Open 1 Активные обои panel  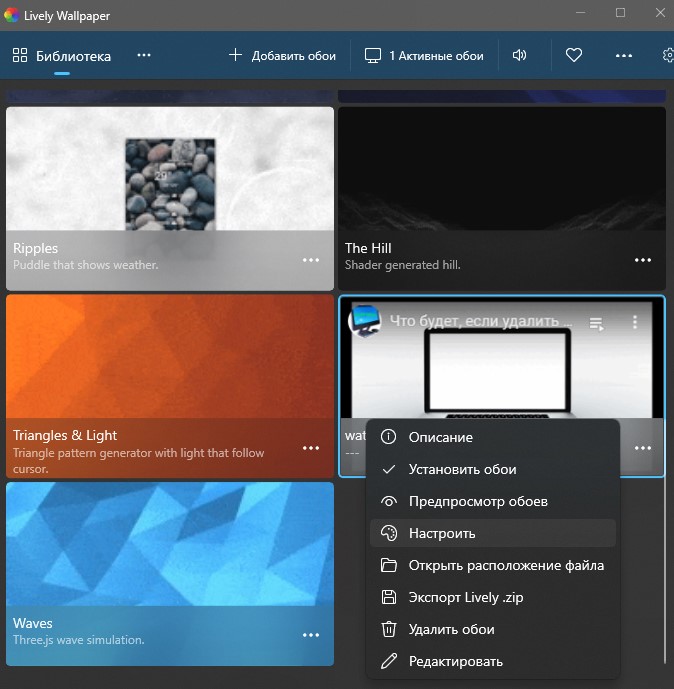coord(424,56)
